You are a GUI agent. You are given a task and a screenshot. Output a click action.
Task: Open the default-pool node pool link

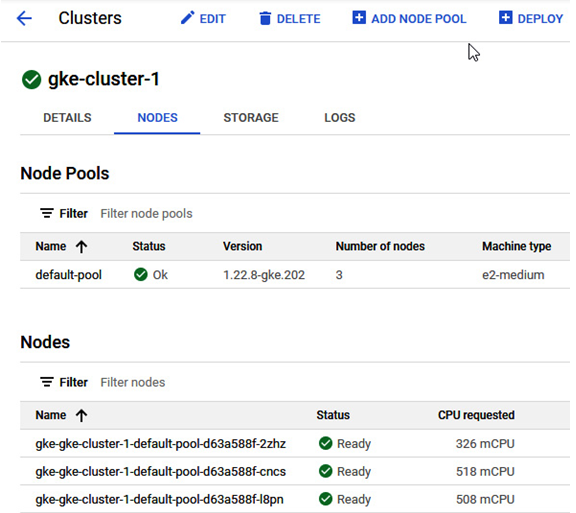68,275
